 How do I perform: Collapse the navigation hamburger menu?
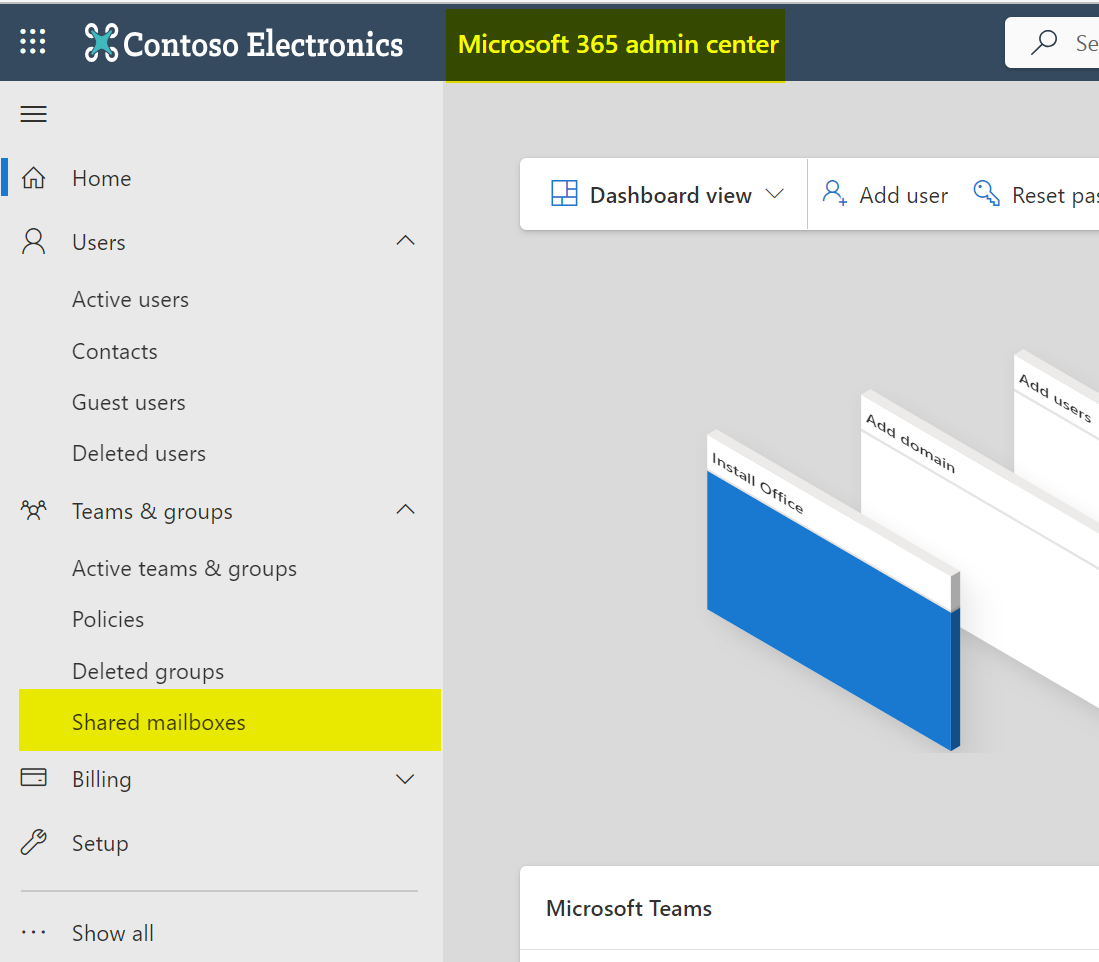(x=33, y=114)
